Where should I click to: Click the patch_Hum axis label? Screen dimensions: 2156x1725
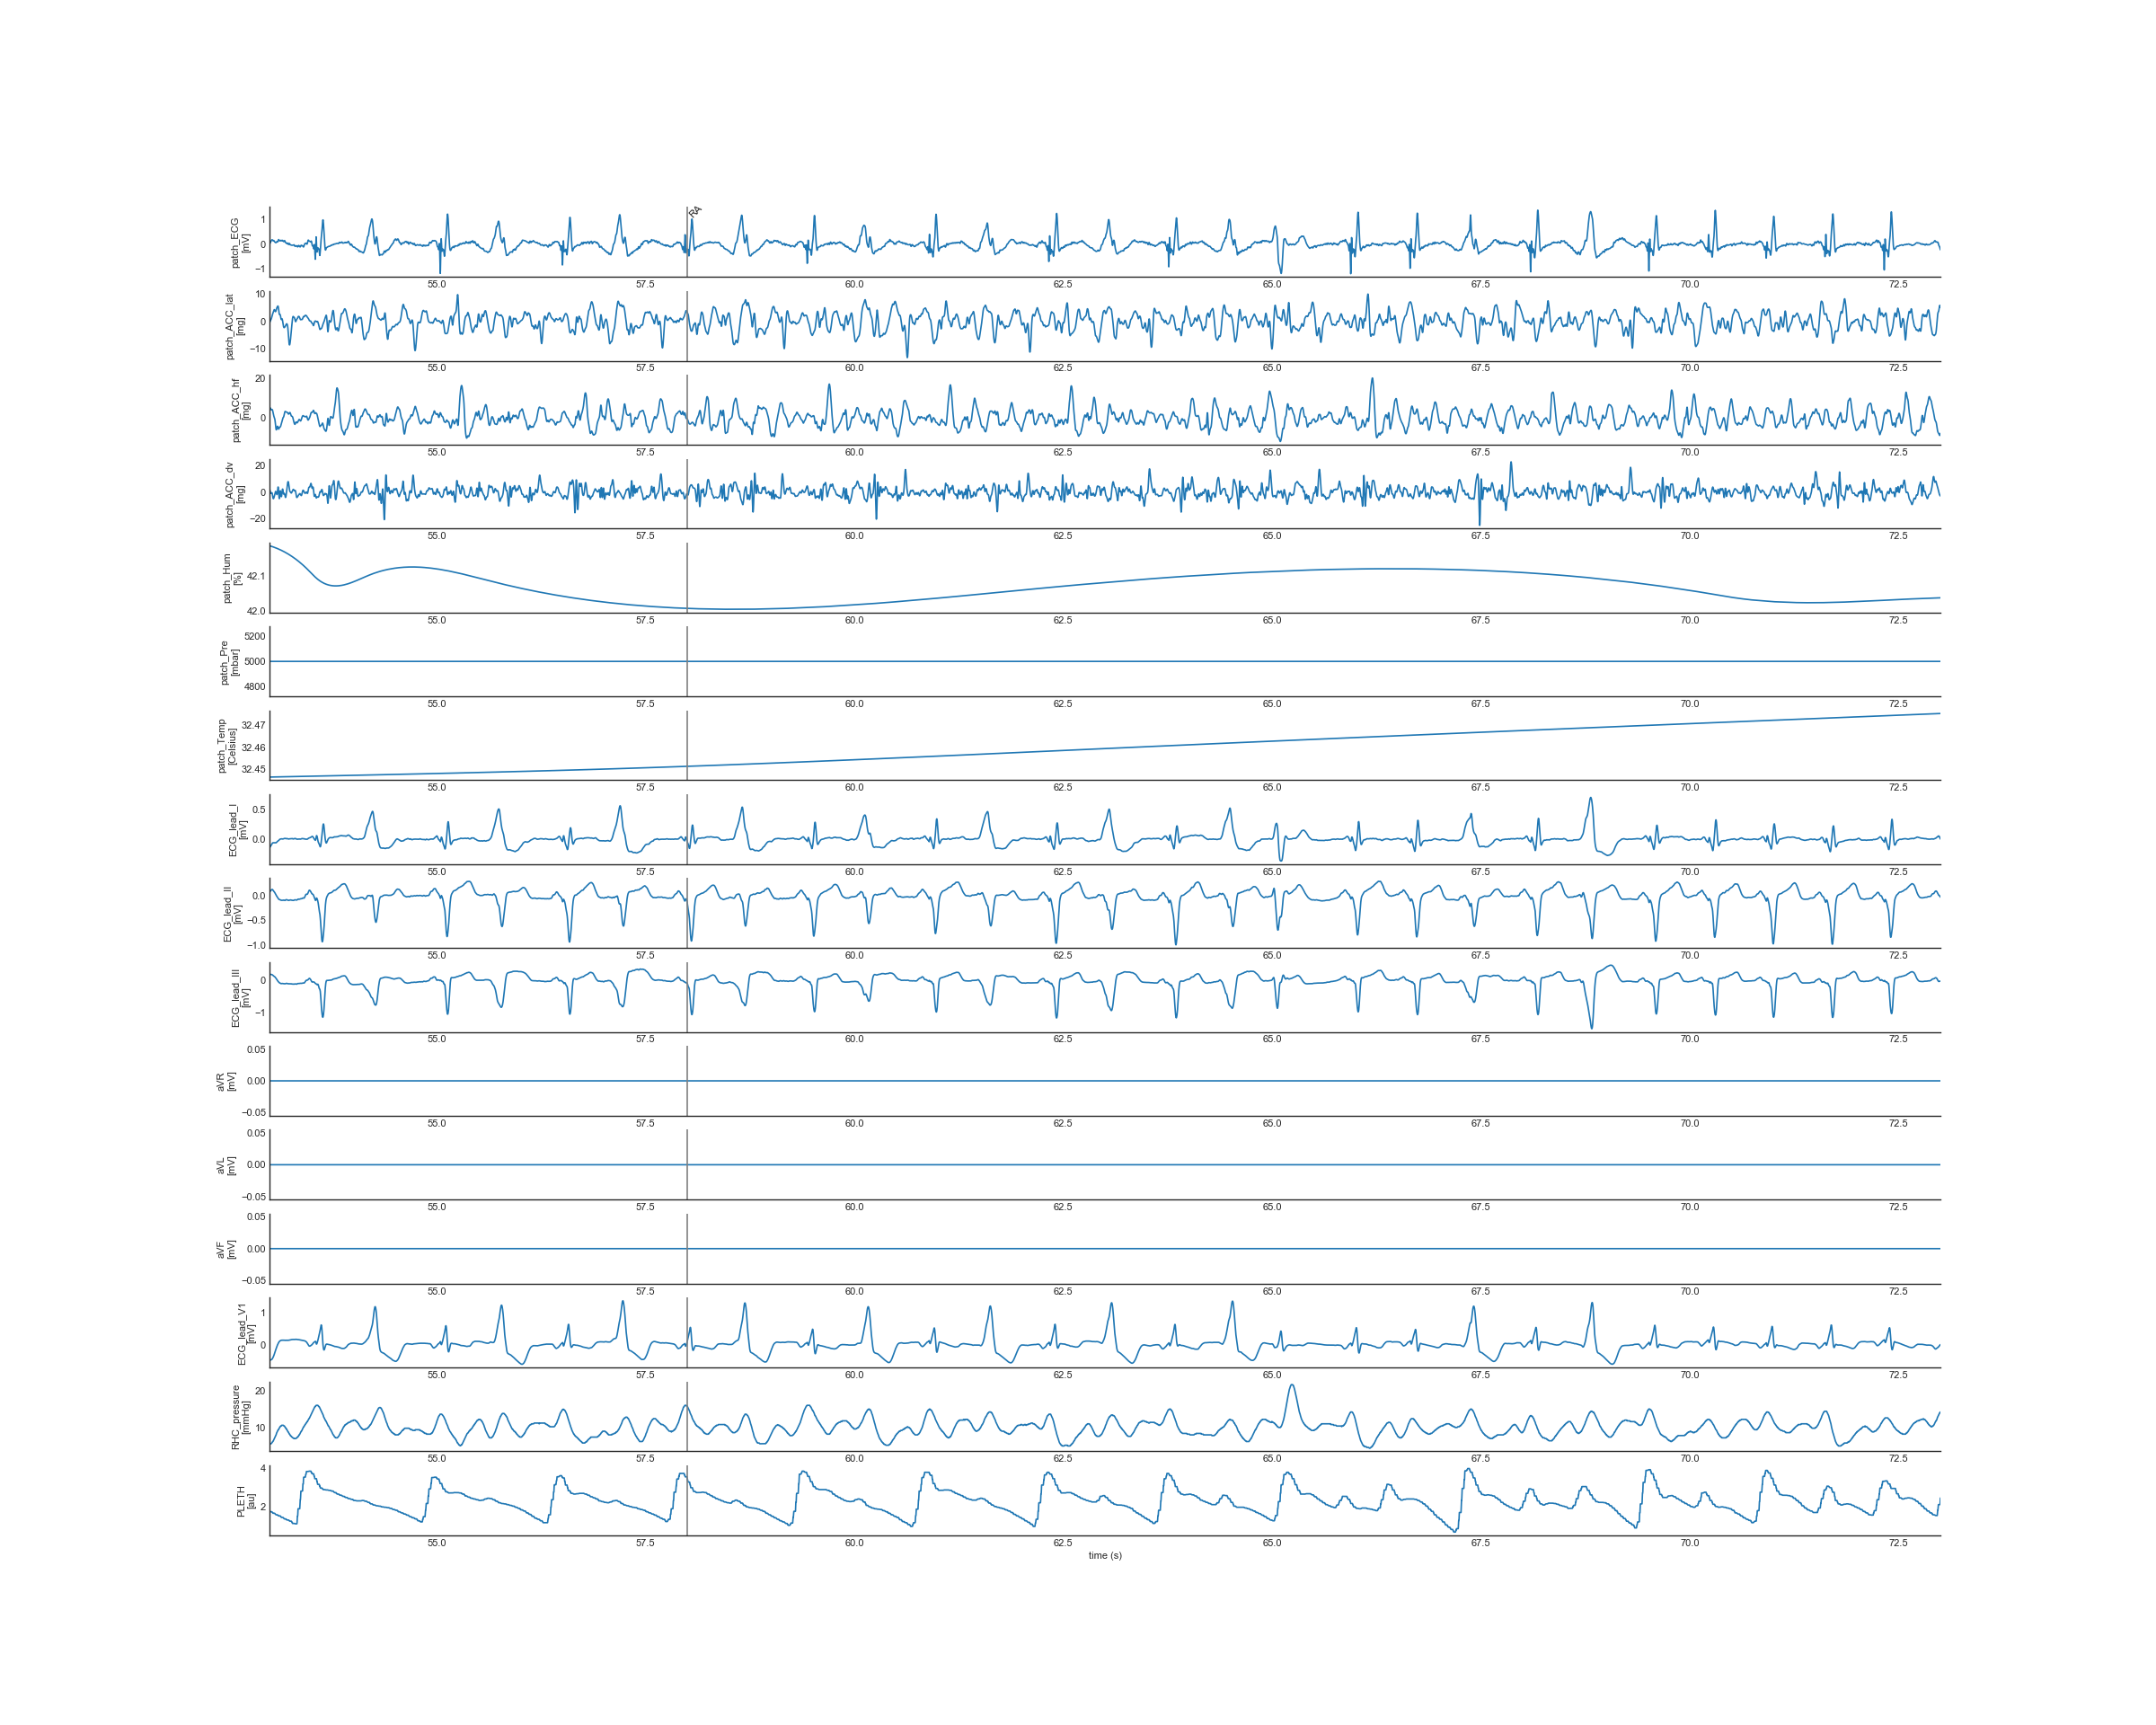(x=231, y=578)
